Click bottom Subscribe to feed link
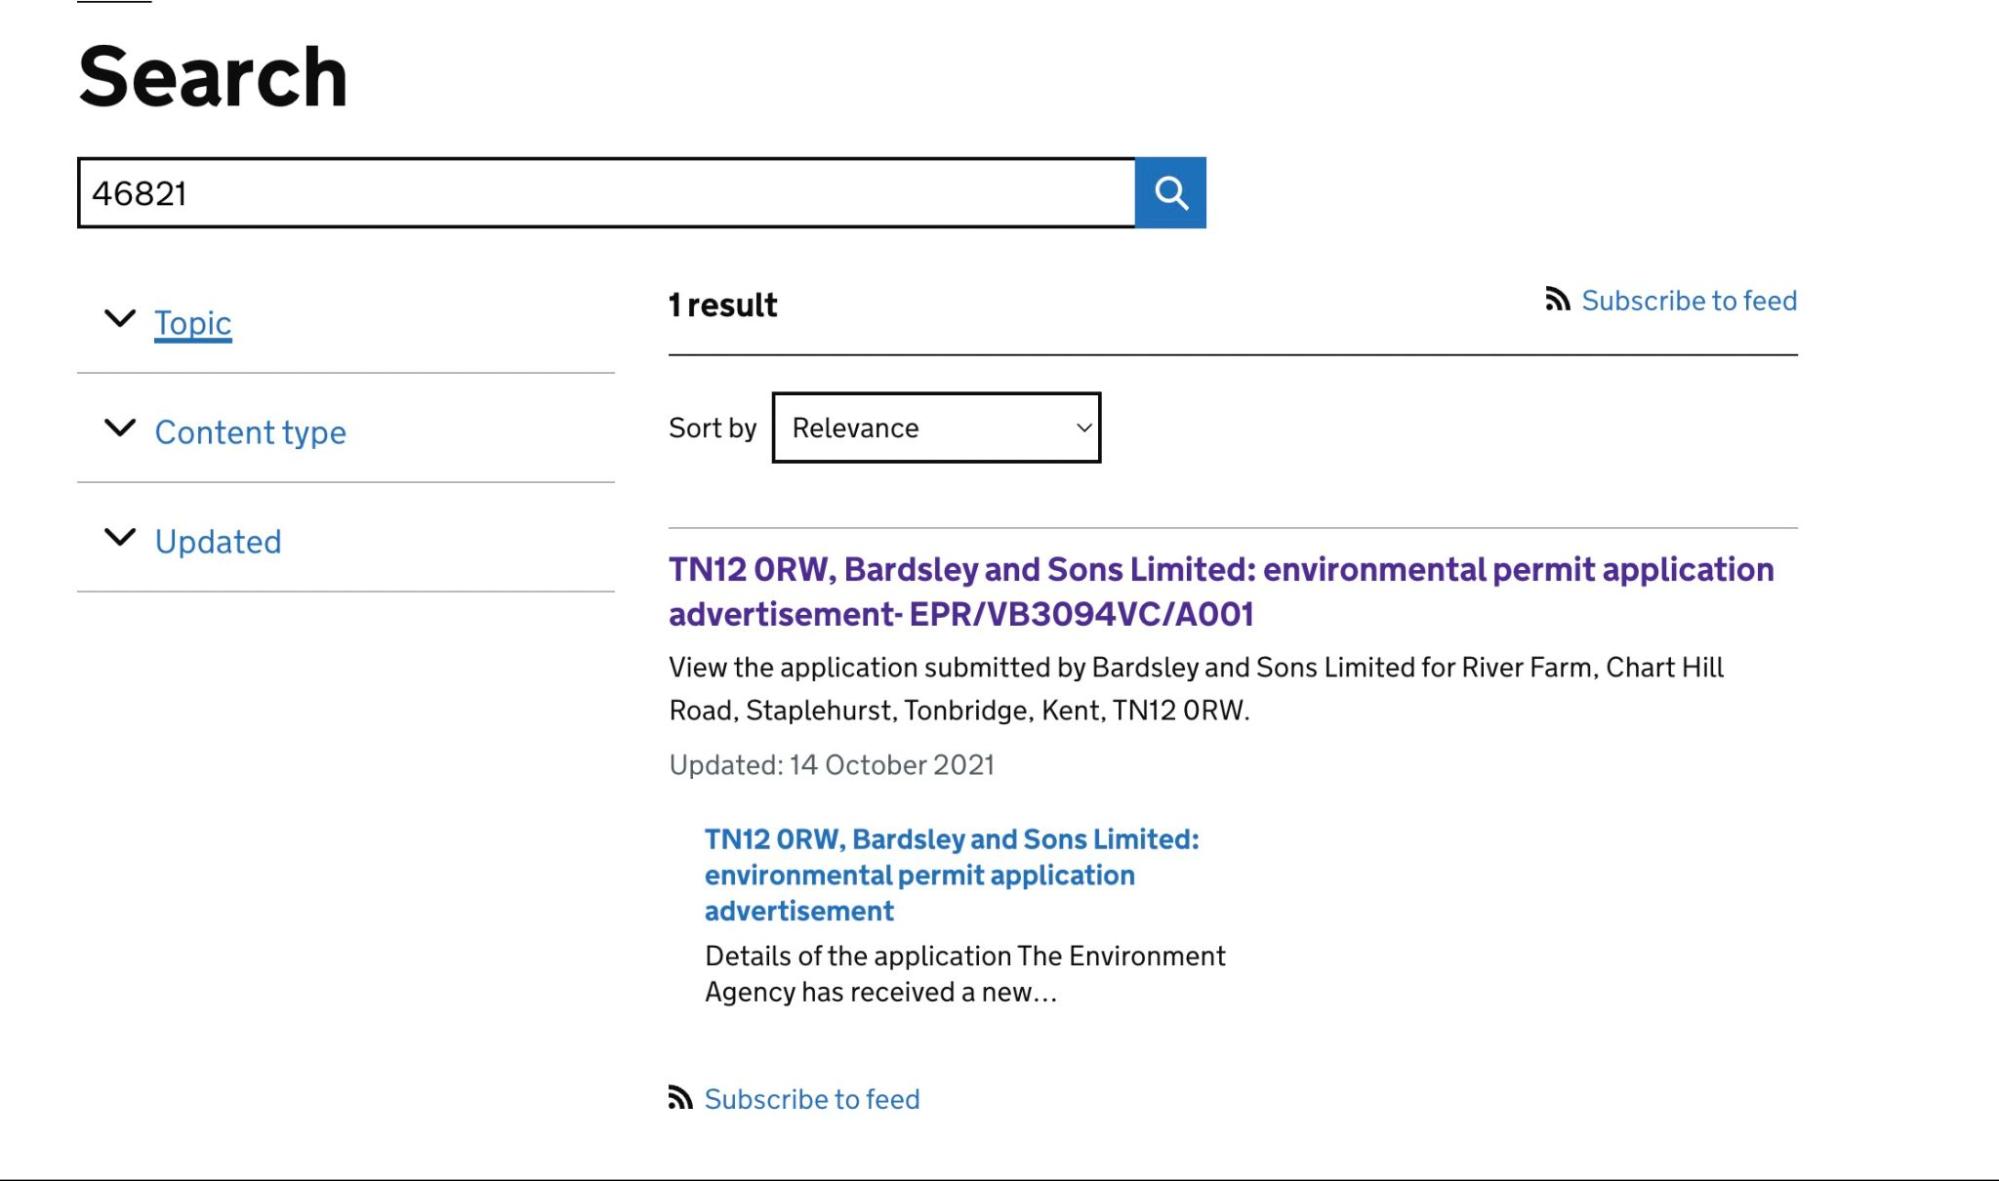This screenshot has width=1999, height=1181. tap(812, 1098)
